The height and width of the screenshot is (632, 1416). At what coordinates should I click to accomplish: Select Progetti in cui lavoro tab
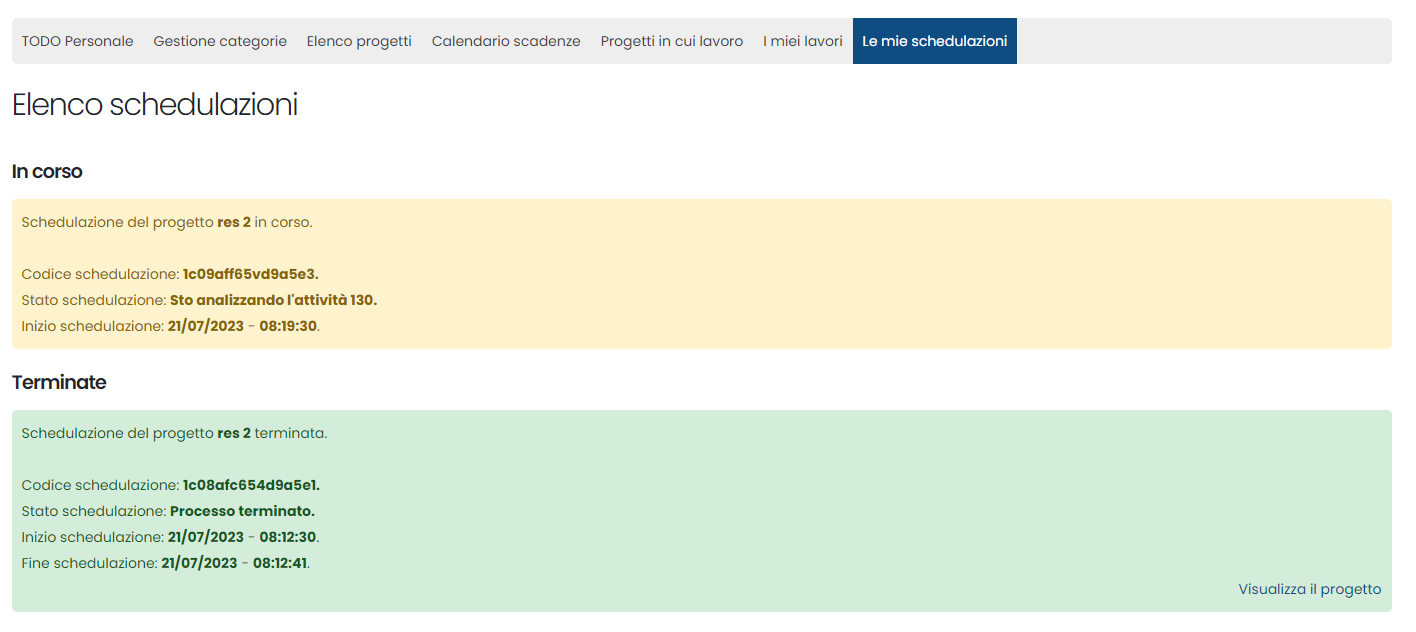(x=671, y=41)
